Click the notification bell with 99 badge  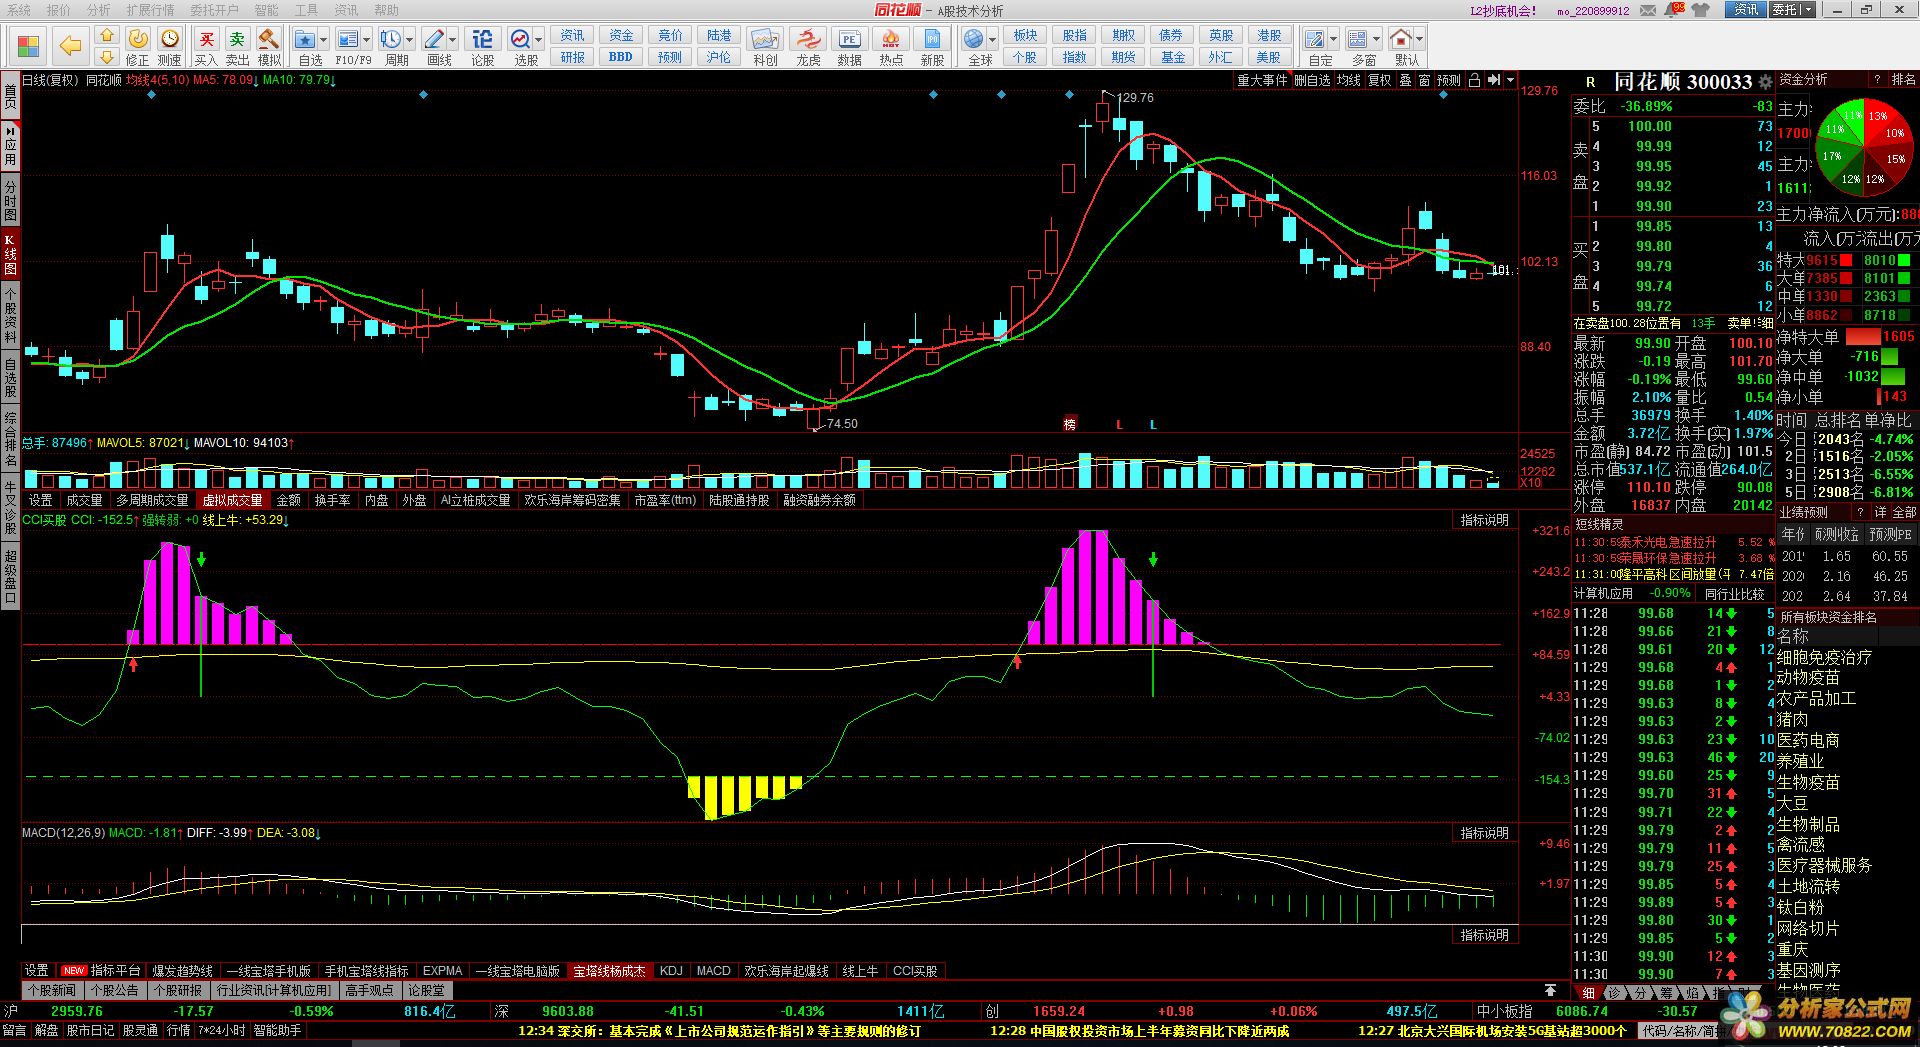[x=1672, y=10]
